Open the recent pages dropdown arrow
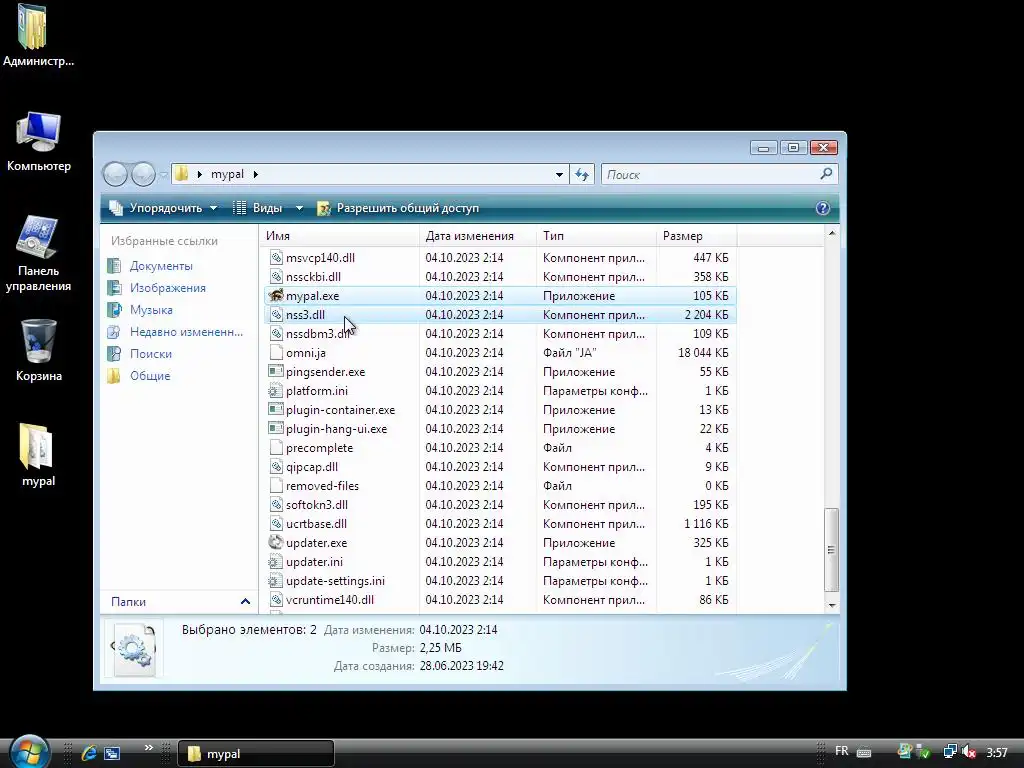1024x768 pixels. 163,175
